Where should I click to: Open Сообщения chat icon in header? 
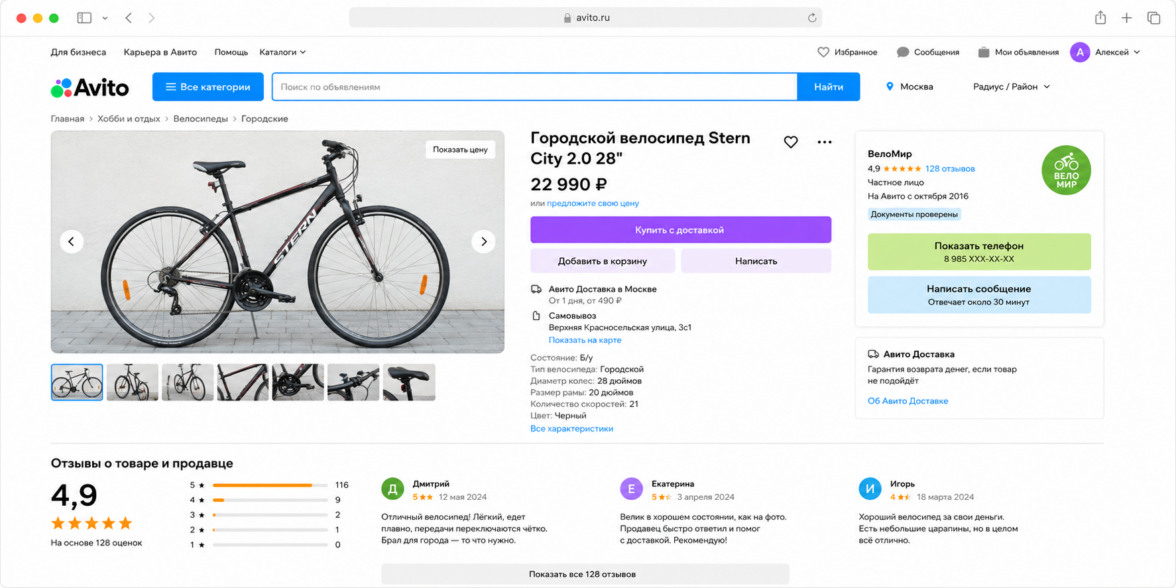pyautogui.click(x=903, y=52)
